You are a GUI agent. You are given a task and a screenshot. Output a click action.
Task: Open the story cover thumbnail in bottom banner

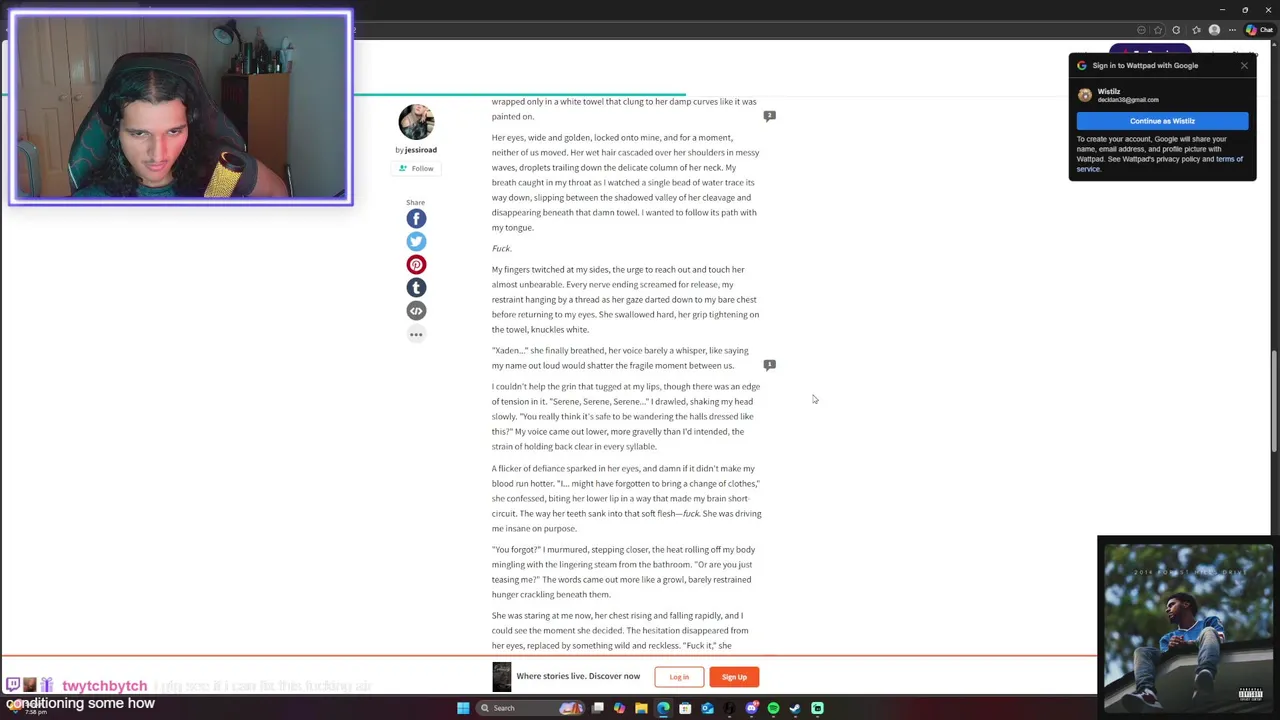click(x=501, y=677)
